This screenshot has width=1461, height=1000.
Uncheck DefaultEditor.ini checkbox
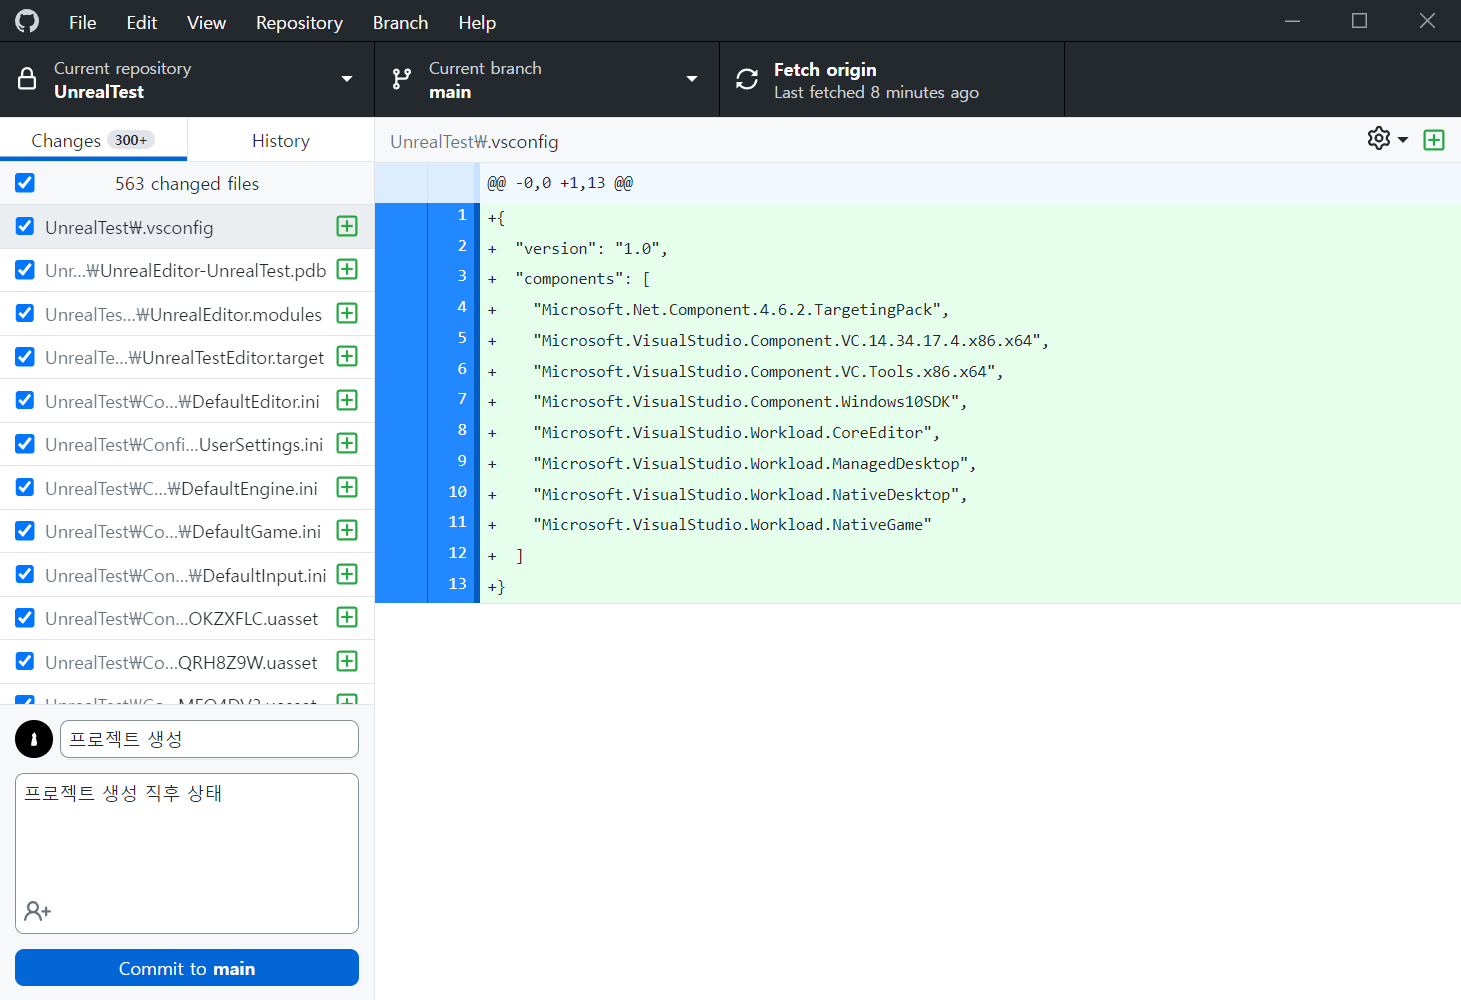coord(25,400)
